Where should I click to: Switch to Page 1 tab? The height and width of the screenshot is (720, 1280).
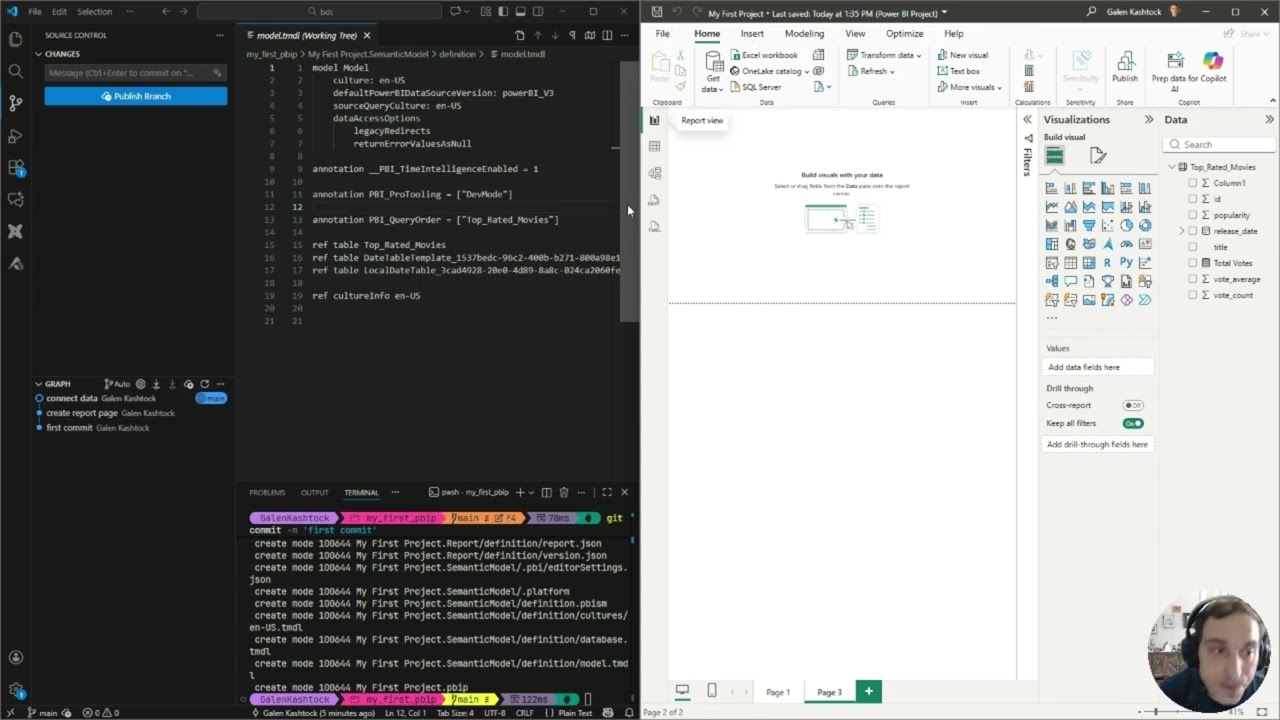tap(777, 692)
